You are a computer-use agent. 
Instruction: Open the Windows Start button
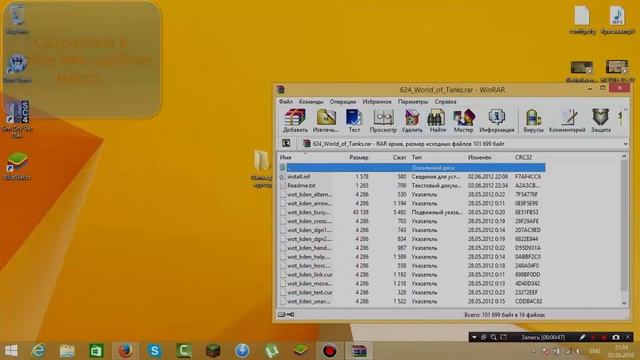(x=11, y=351)
